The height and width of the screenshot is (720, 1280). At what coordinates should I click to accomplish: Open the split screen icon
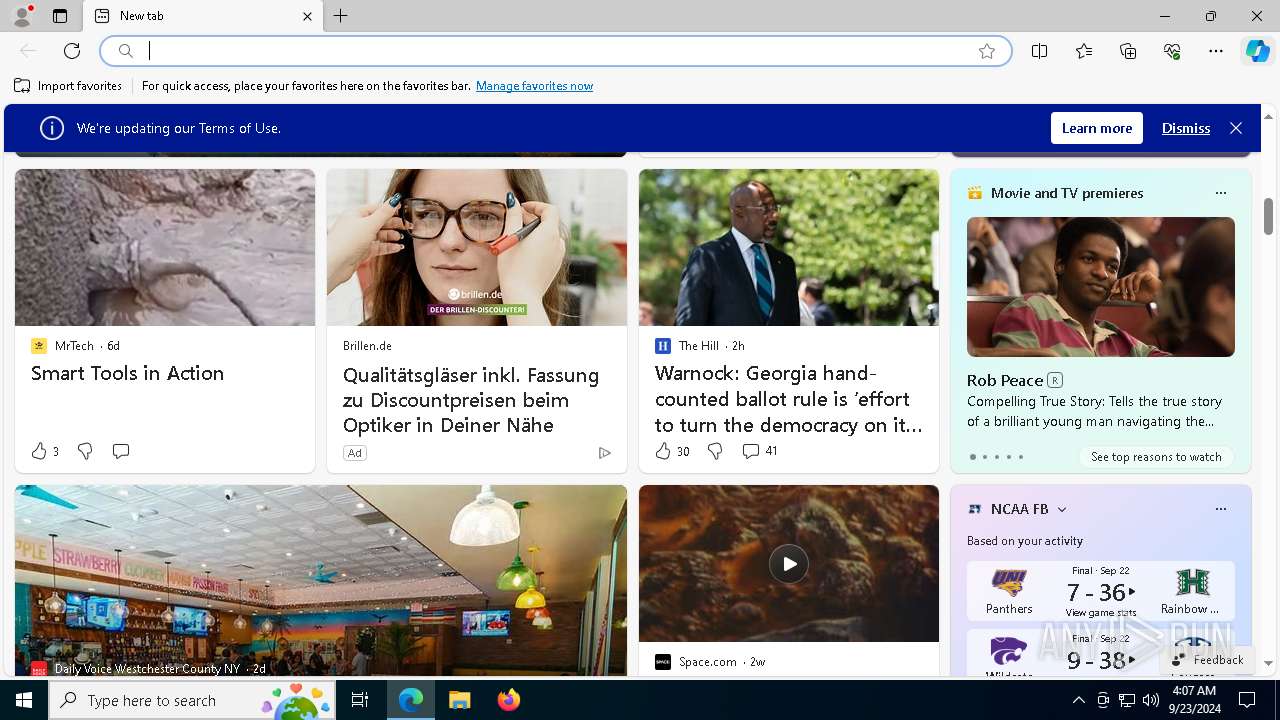click(x=1040, y=51)
